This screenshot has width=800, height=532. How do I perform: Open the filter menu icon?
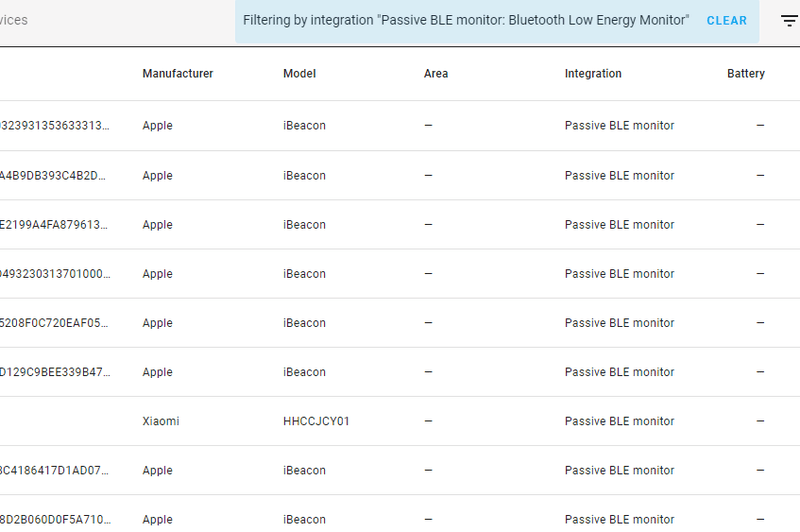789,21
